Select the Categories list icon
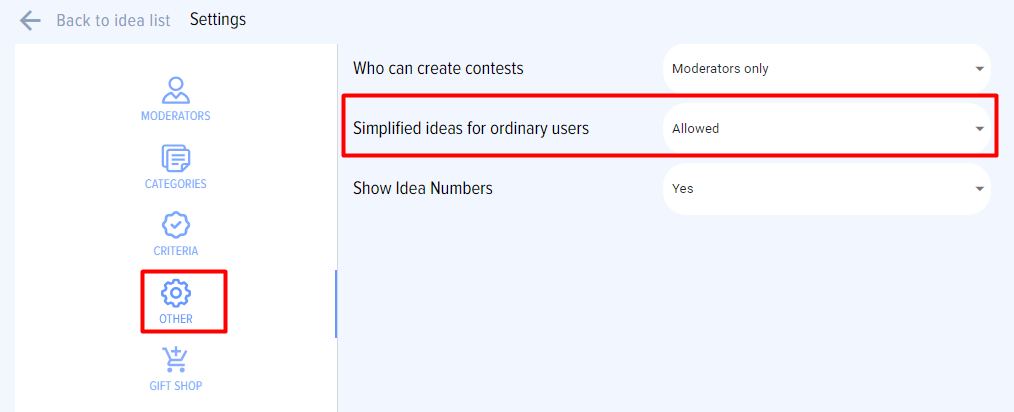 (x=175, y=158)
